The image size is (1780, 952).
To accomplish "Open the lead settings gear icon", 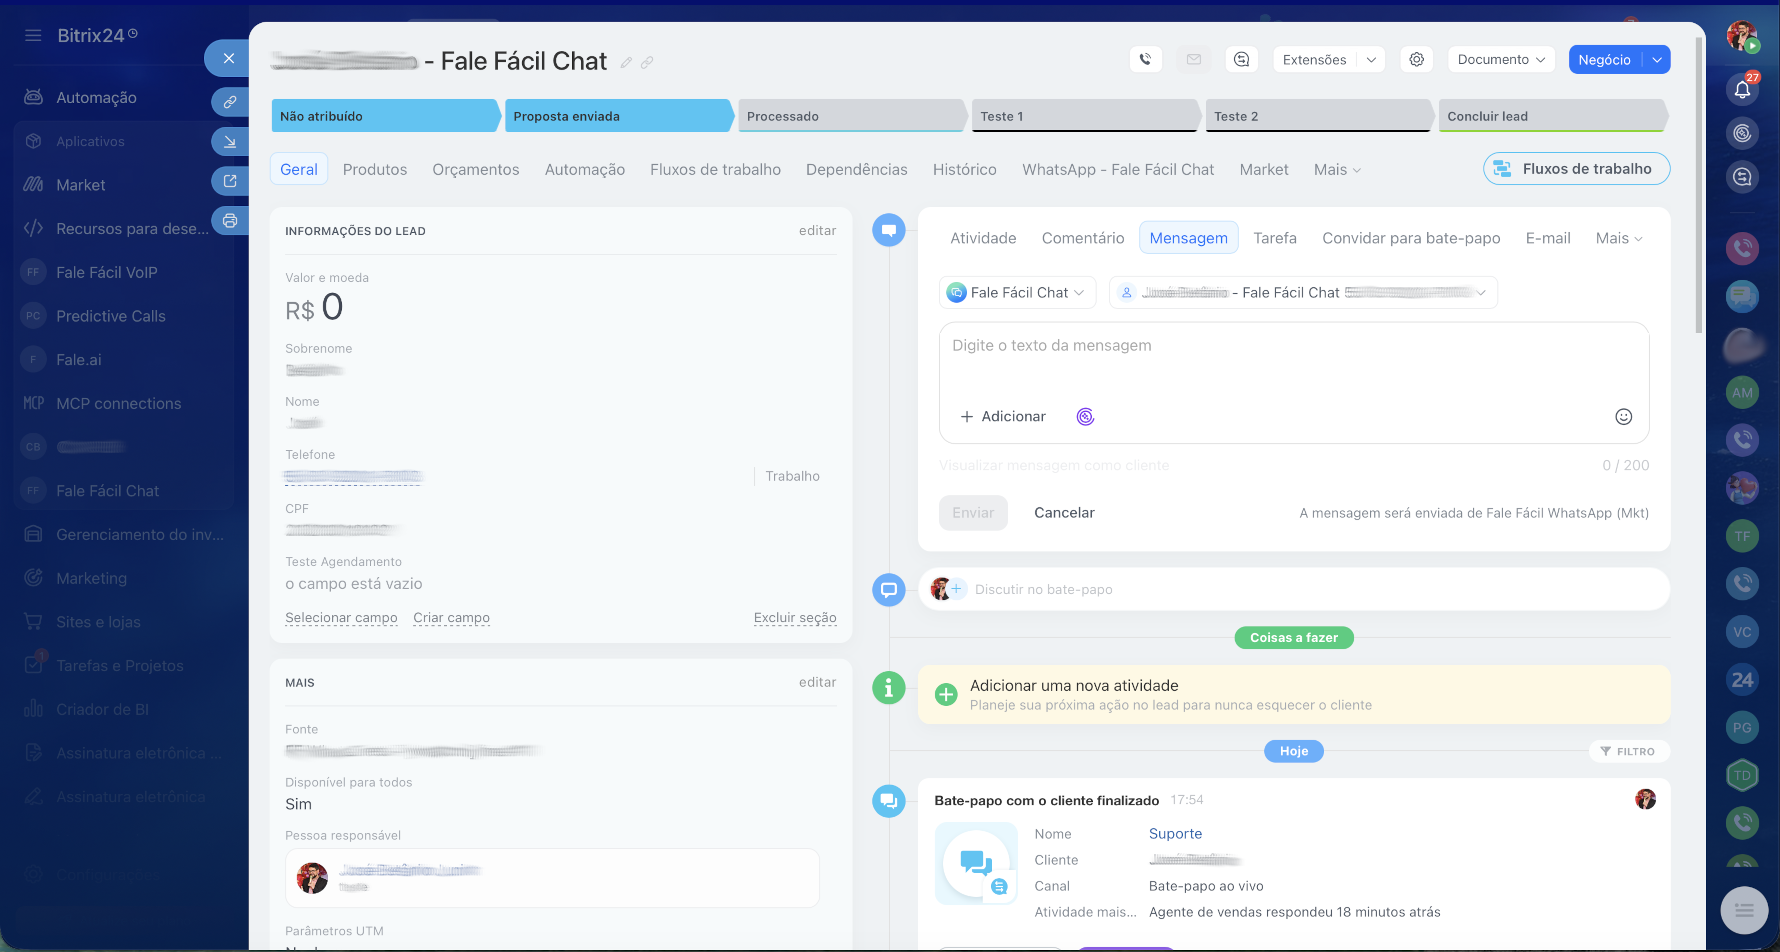I will [x=1416, y=60].
